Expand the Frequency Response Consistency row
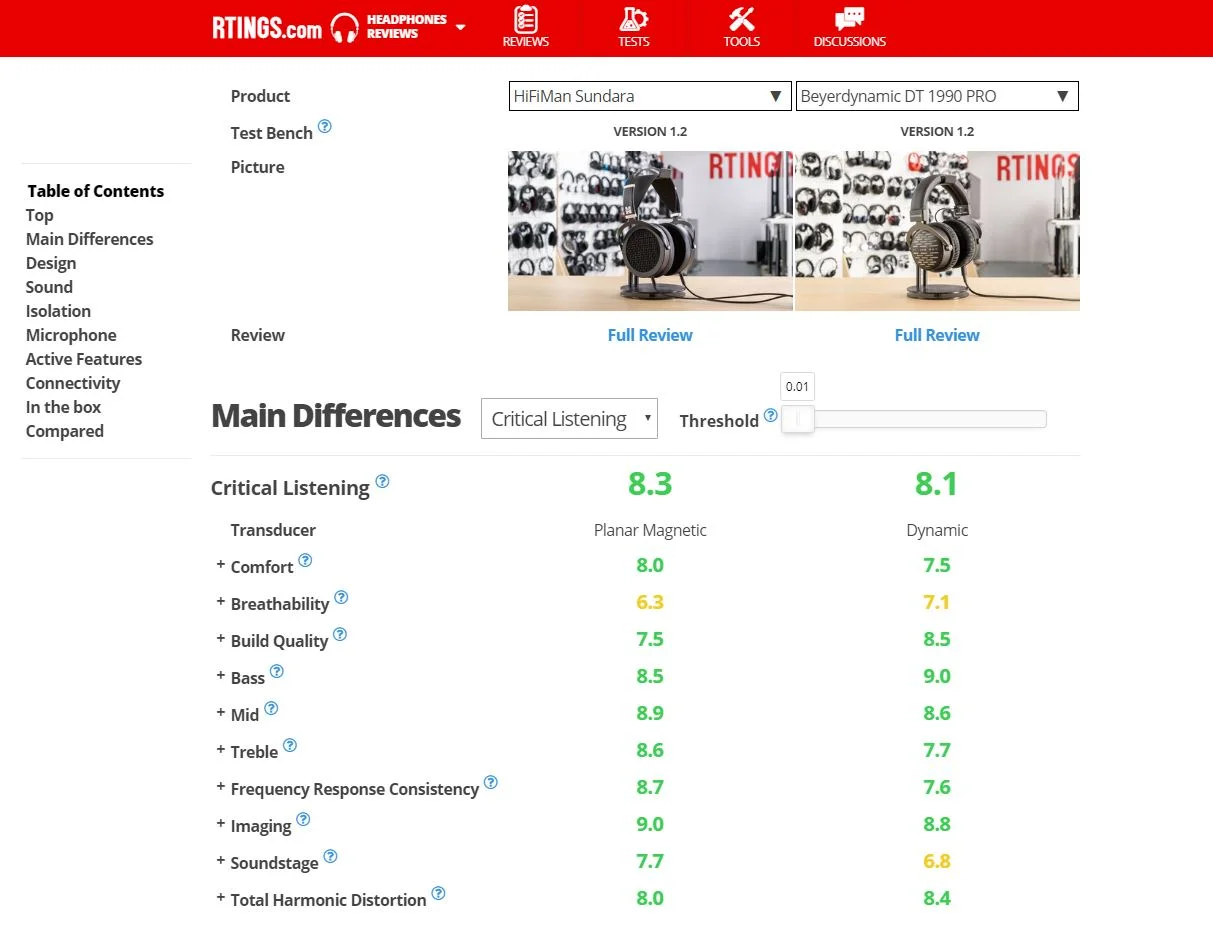The image size is (1213, 930). (220, 787)
